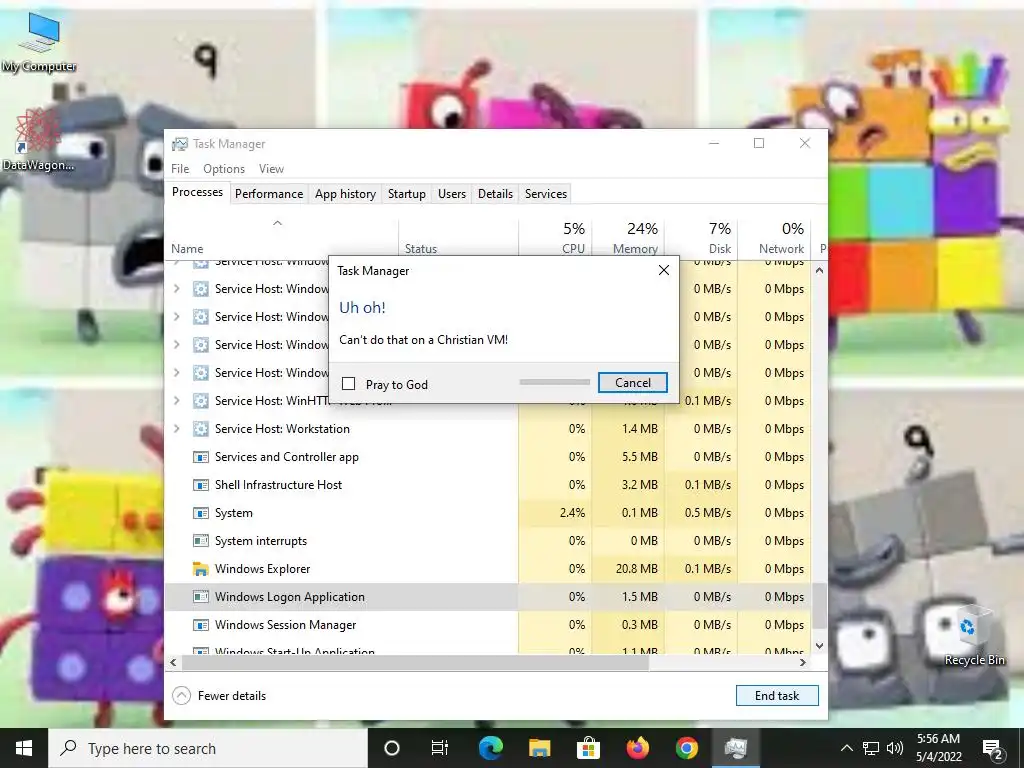Launch Microsoft Edge from the taskbar
Viewport: 1024px width, 768px height.
click(x=490, y=748)
